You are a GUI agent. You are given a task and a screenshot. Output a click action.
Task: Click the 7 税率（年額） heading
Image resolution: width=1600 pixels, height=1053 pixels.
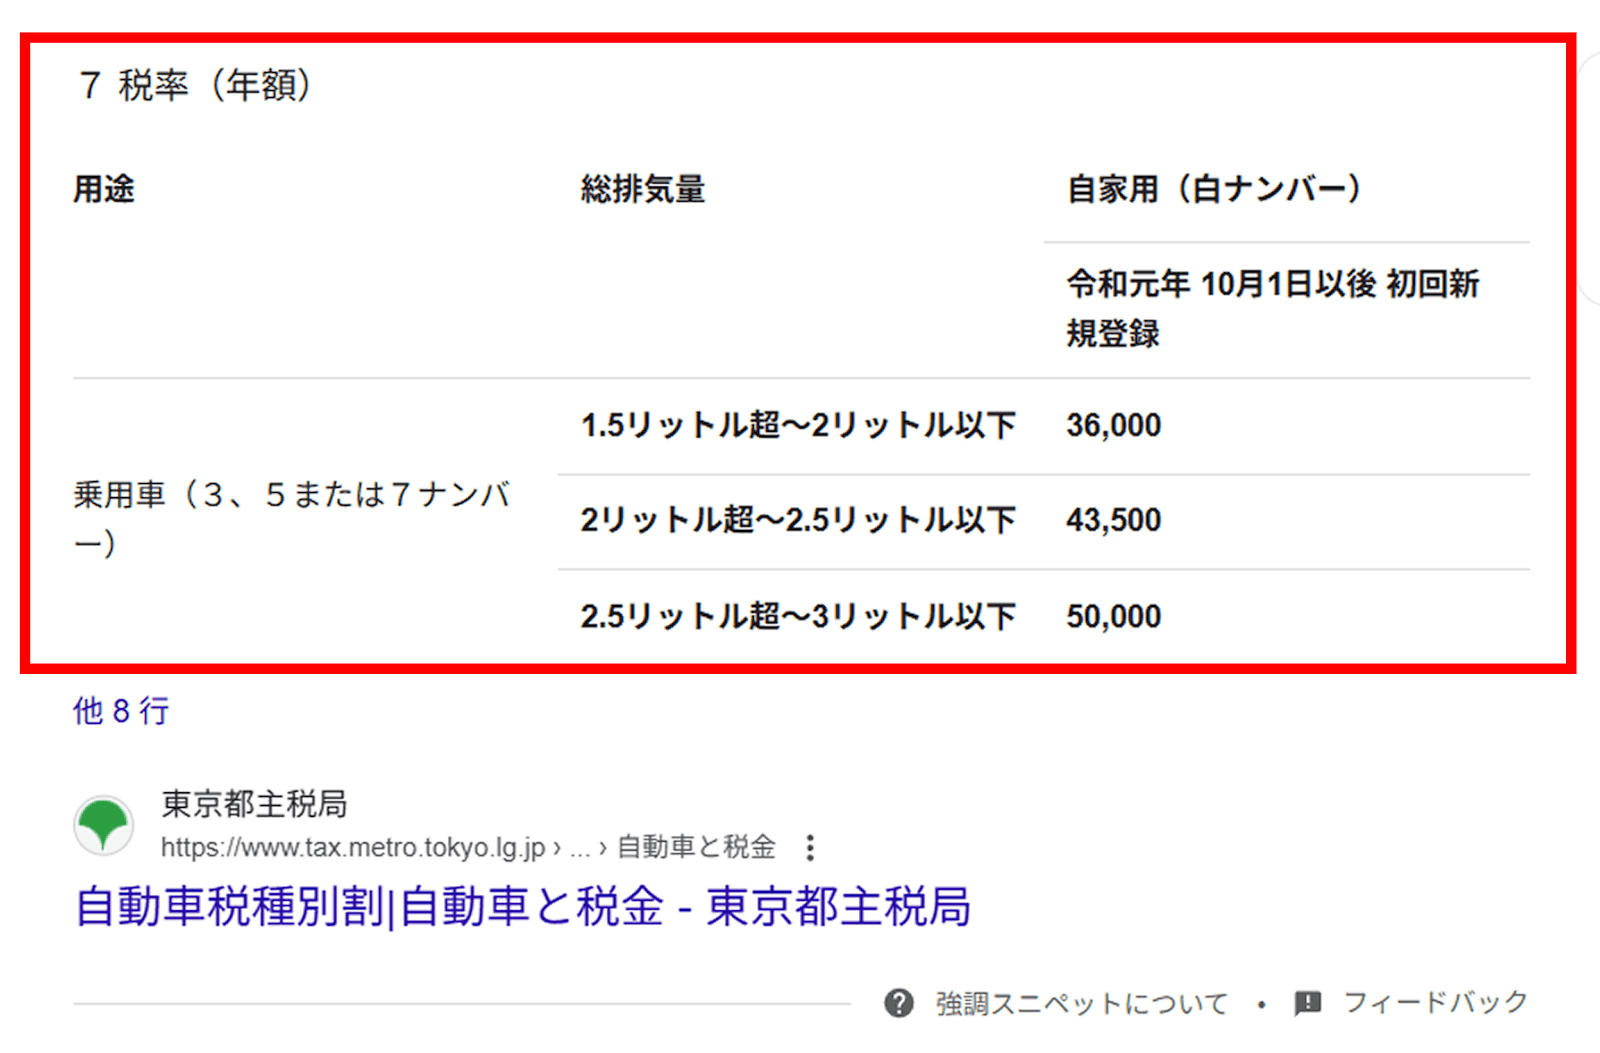coord(196,85)
